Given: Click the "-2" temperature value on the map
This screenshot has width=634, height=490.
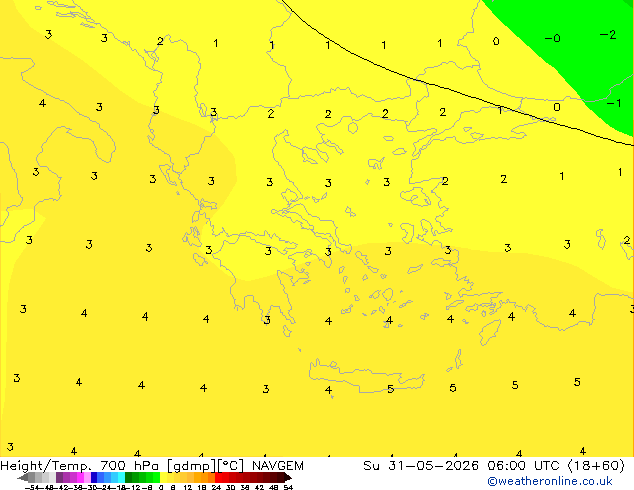Looking at the screenshot, I should point(608,35).
